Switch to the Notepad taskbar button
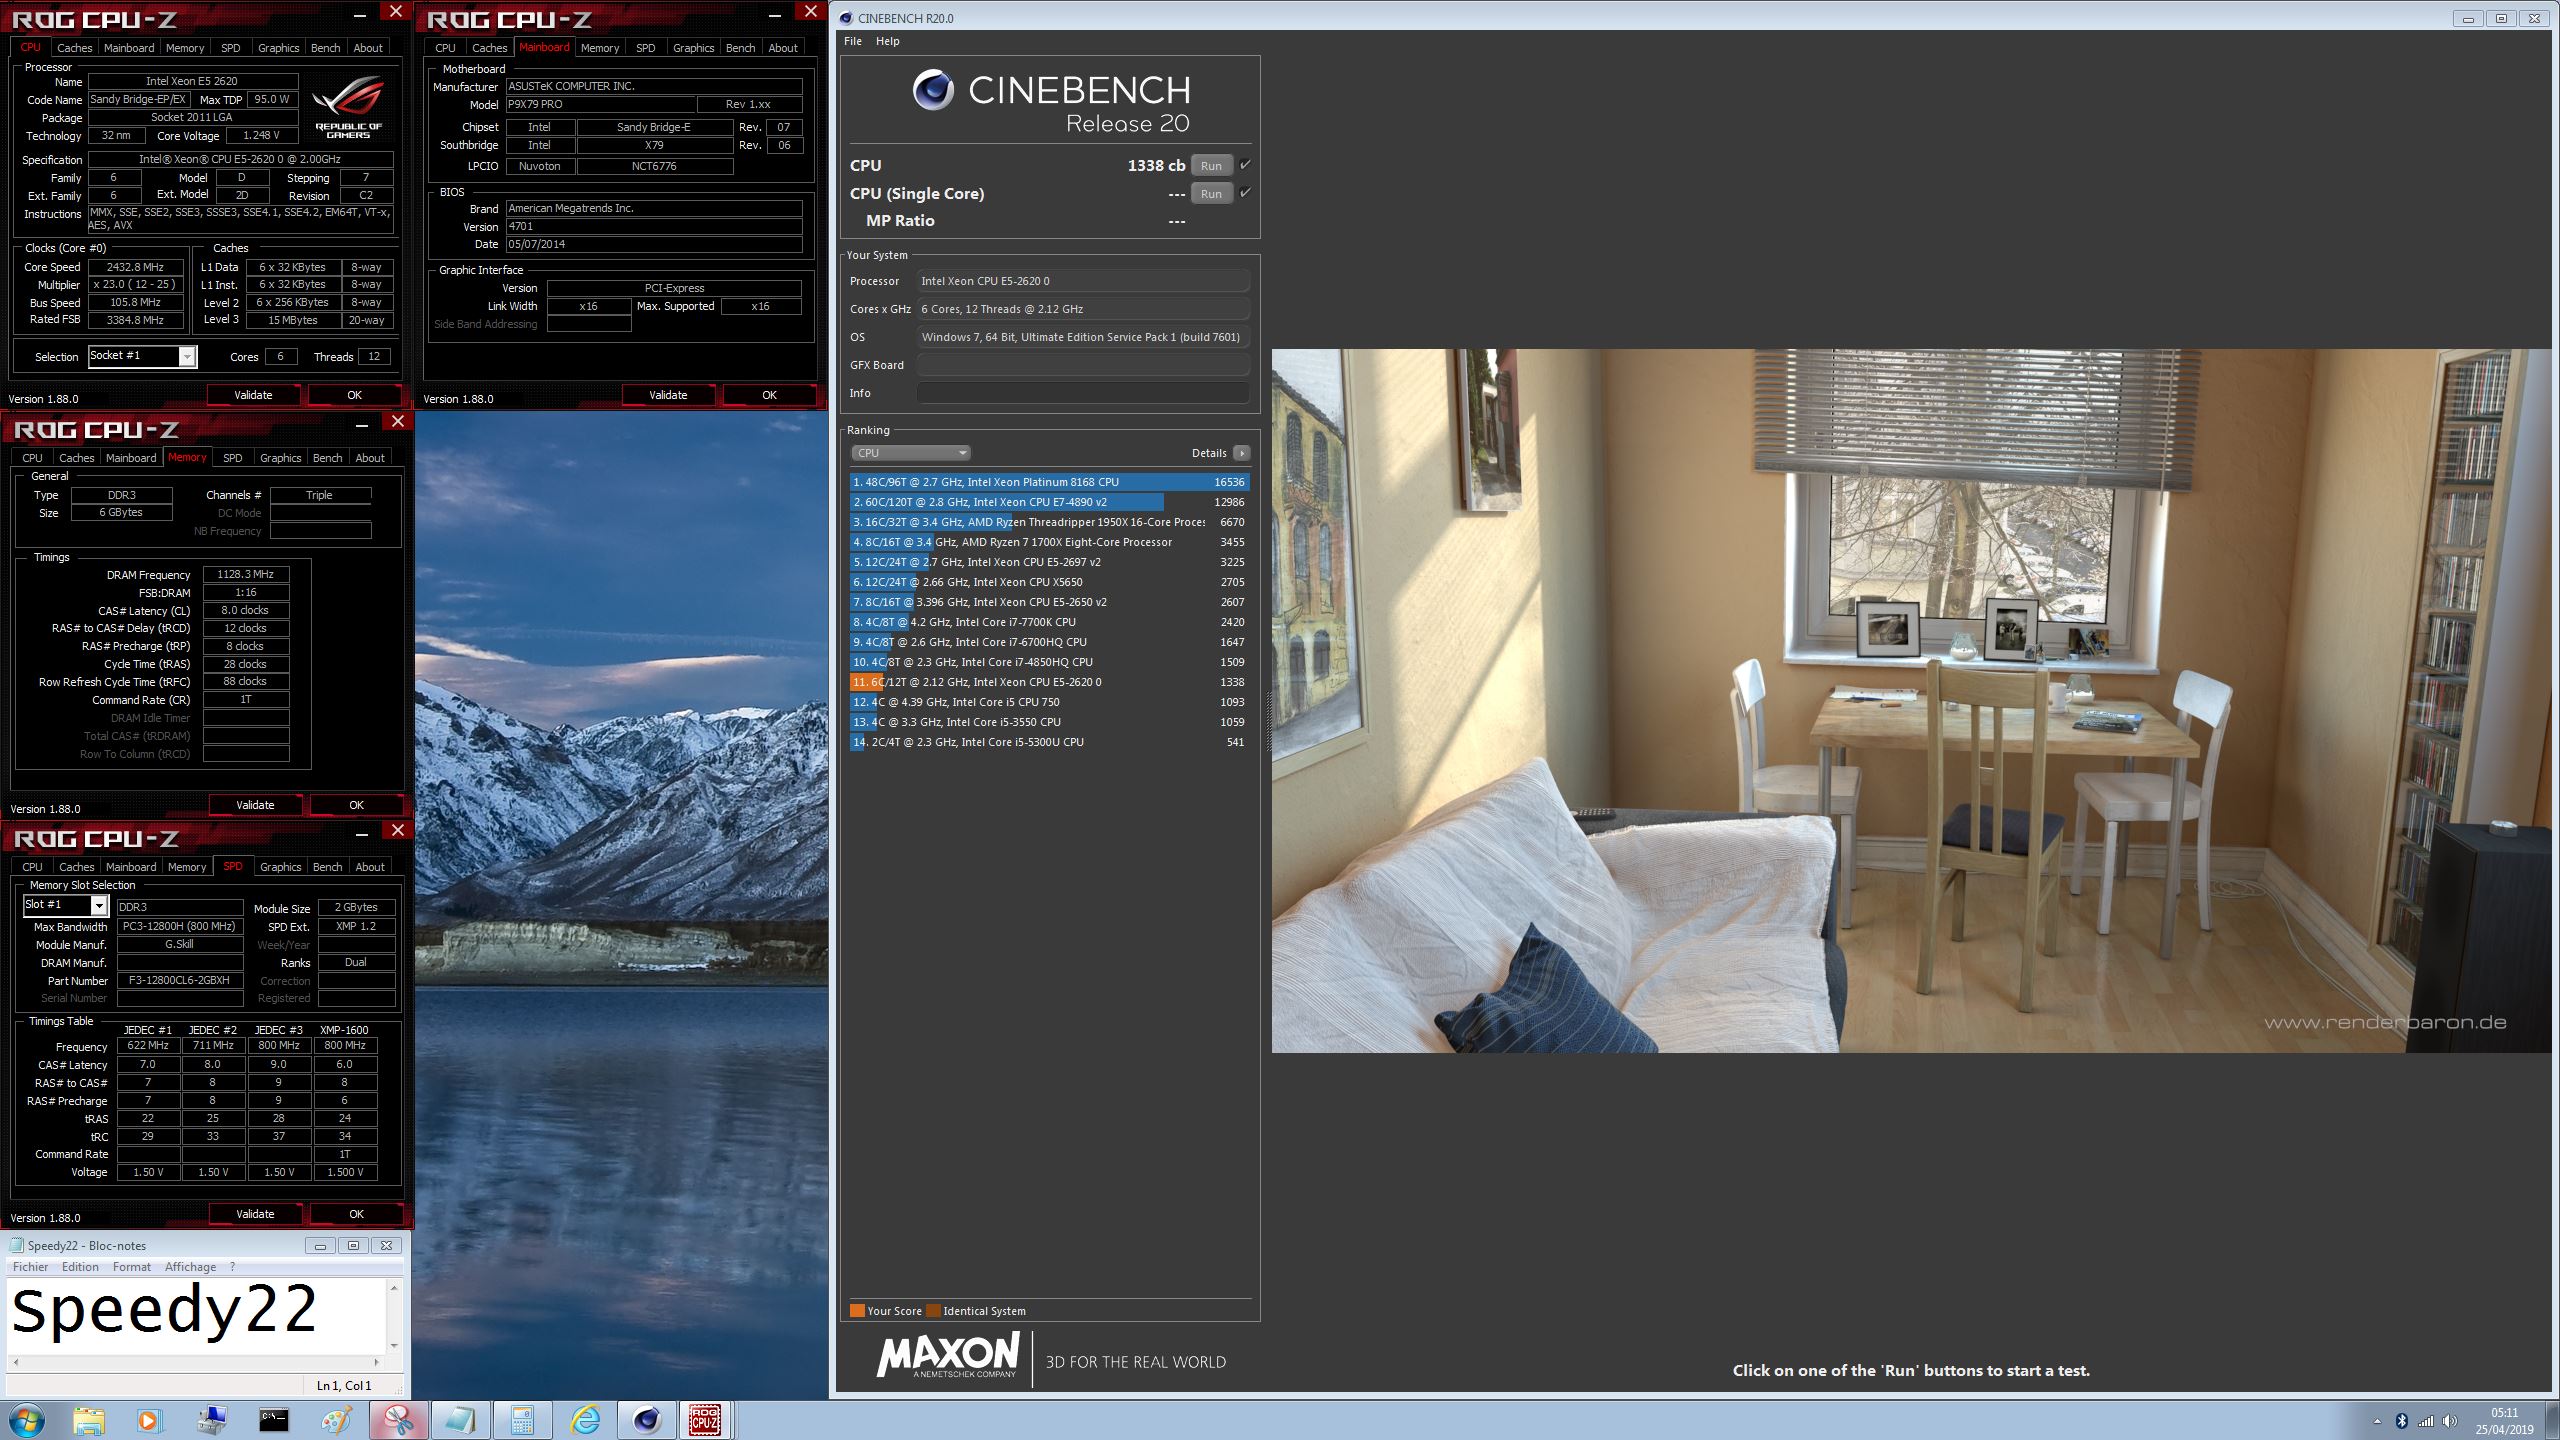The height and width of the screenshot is (1440, 2560). (460, 1420)
